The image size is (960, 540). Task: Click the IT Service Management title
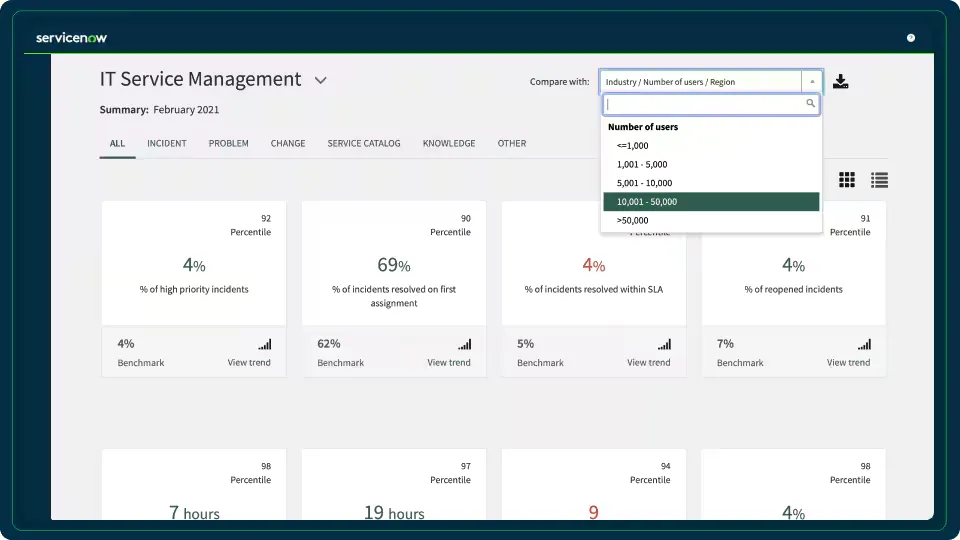[200, 79]
